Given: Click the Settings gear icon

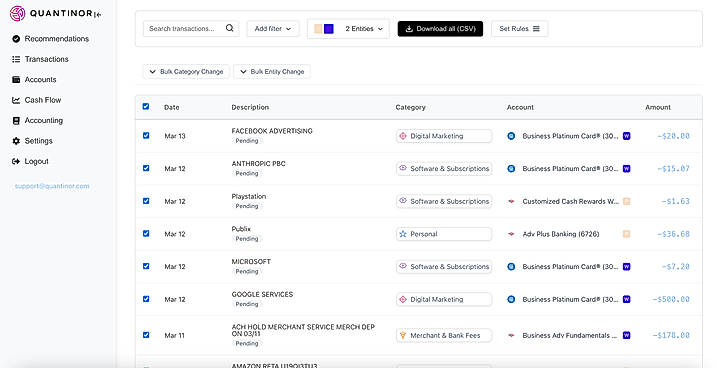Looking at the screenshot, I should coord(16,141).
